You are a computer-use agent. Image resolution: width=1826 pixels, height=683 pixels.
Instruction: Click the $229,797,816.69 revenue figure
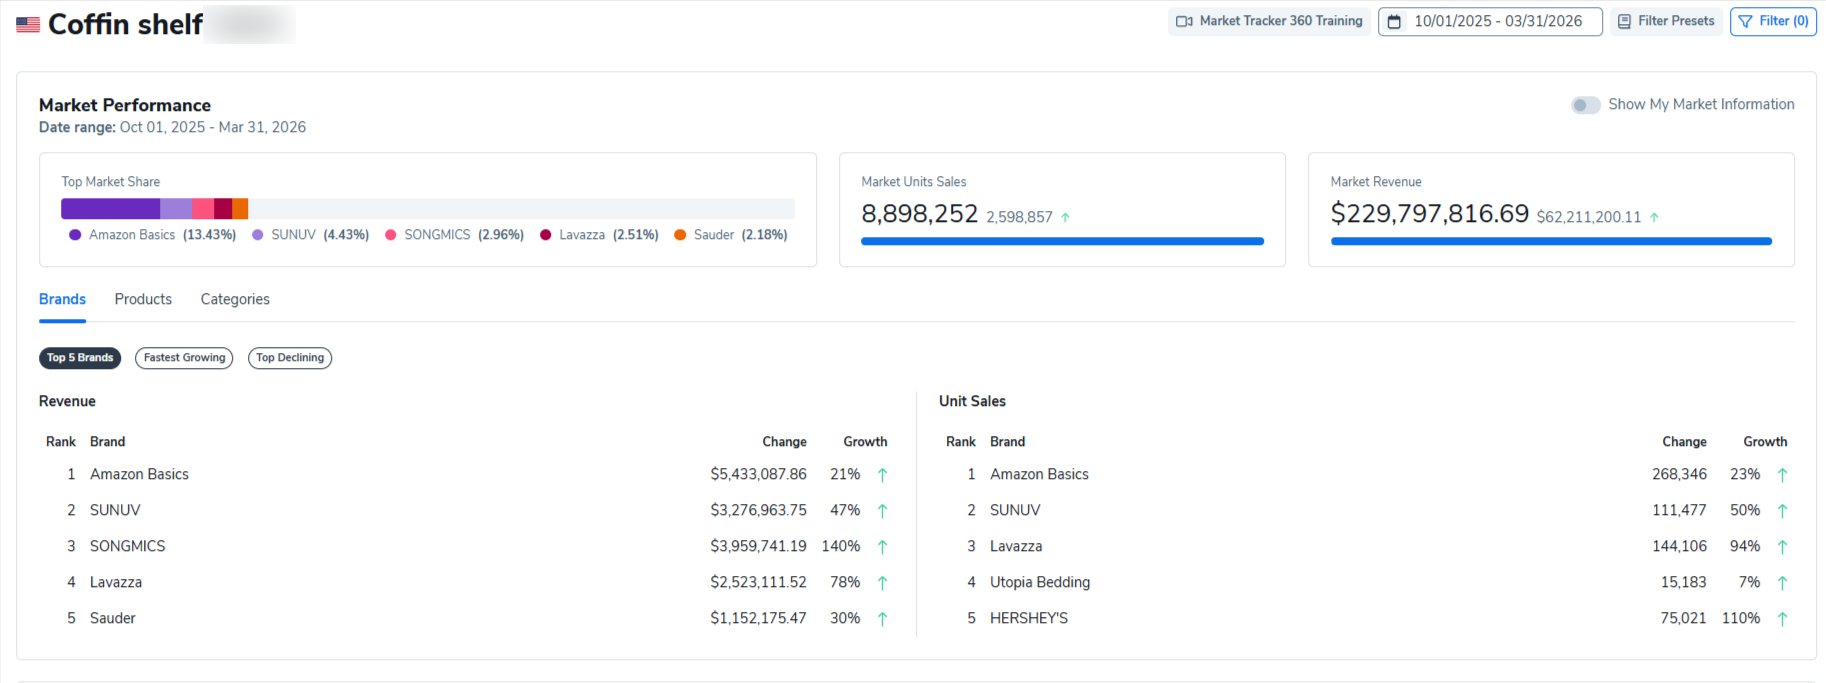(1430, 214)
